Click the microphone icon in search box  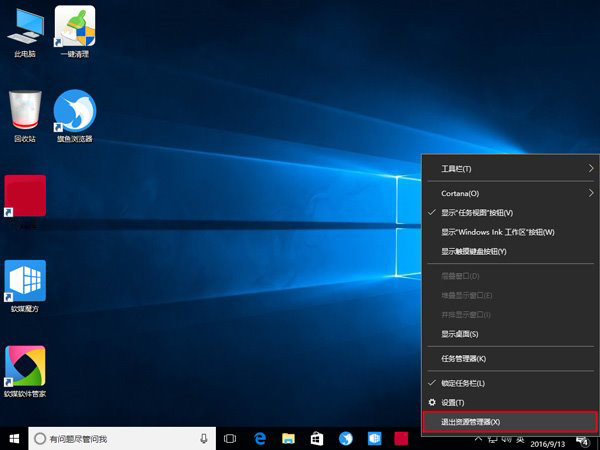204,439
